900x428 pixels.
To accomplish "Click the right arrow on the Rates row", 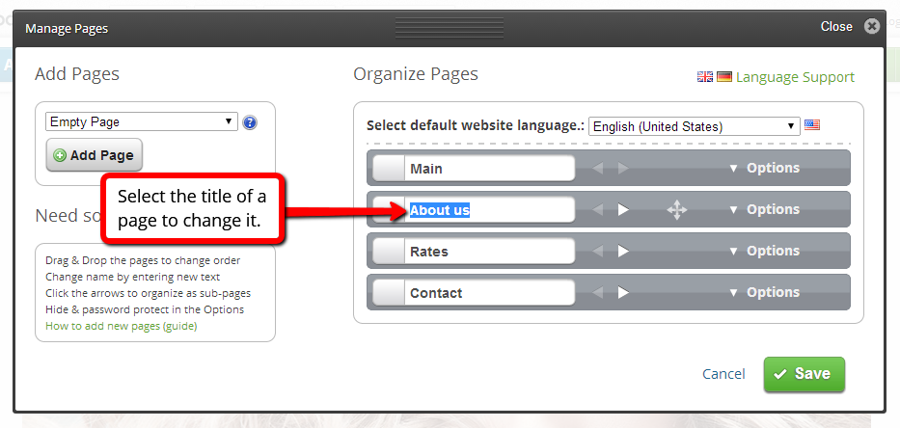I will [623, 251].
